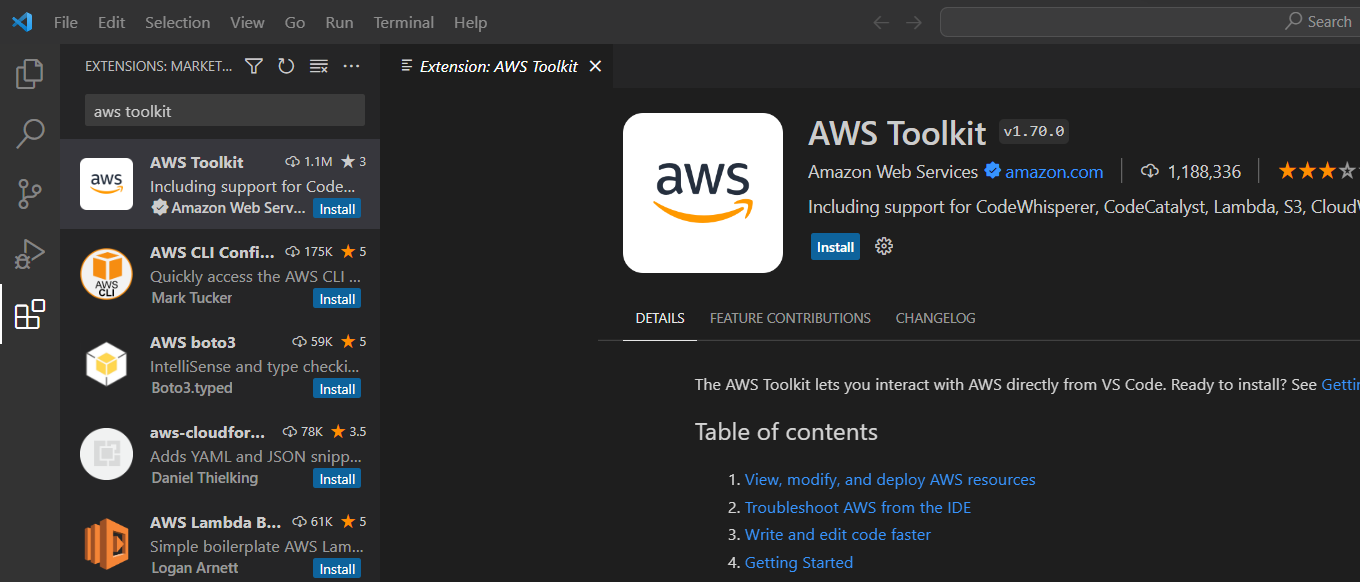Go back with the left arrow

click(x=881, y=22)
